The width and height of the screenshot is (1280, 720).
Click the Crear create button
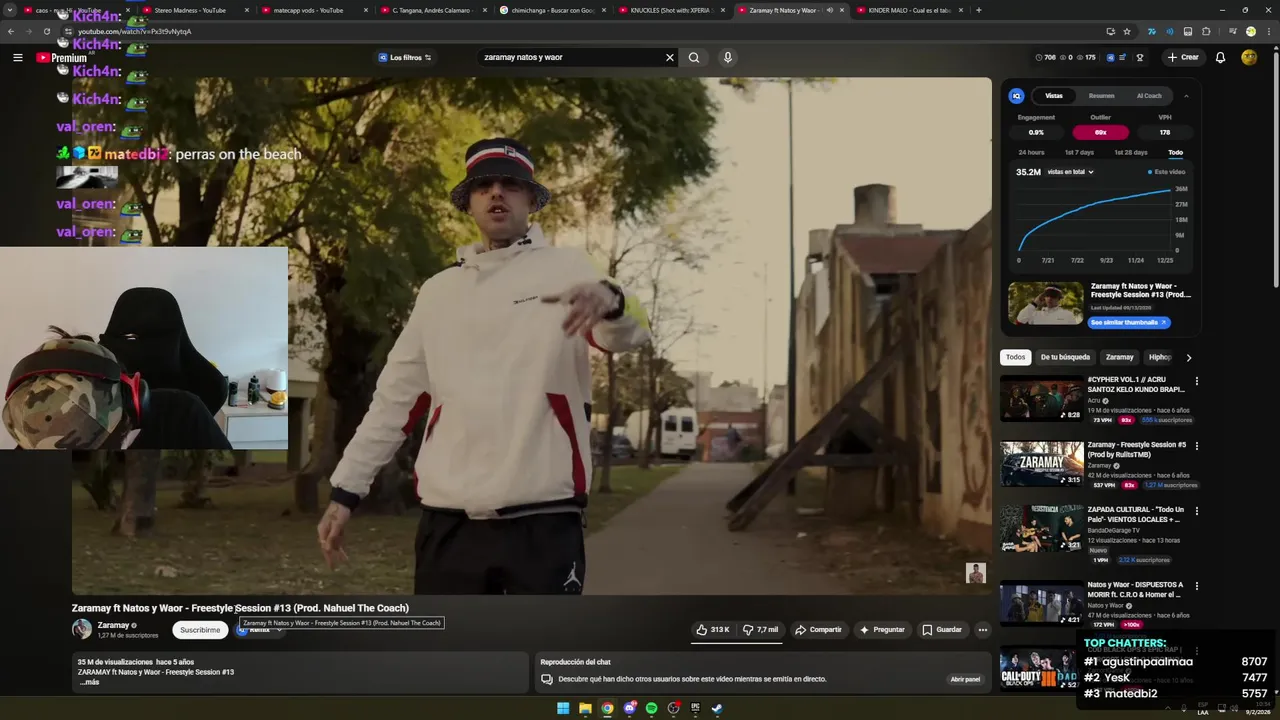tap(1183, 57)
